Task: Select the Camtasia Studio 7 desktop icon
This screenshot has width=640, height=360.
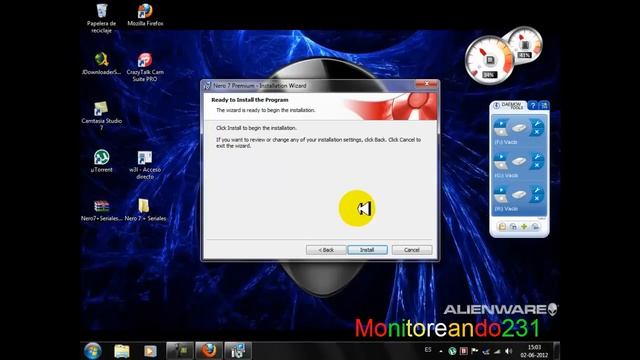Action: 101,116
